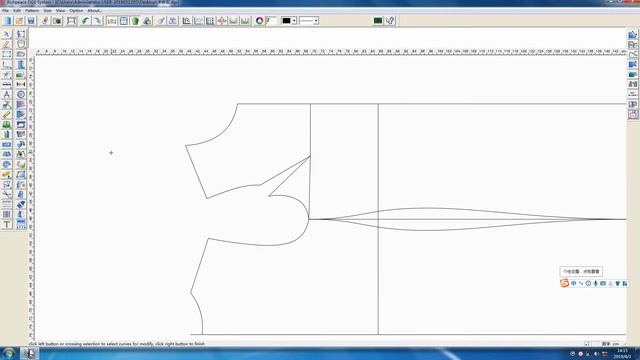Screen dimensions: 640x360
Task: Click the vertical ruler at left of canvas
Action: tap(31, 198)
